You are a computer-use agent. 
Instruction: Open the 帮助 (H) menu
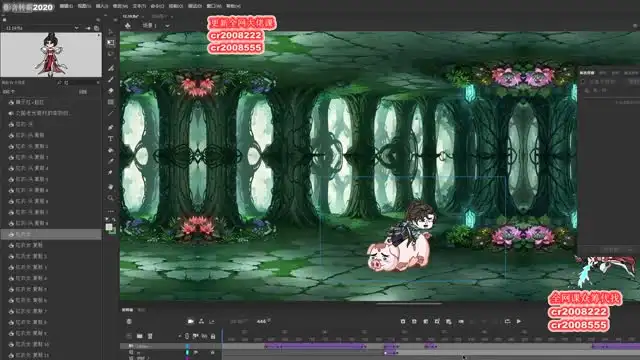(x=233, y=6)
